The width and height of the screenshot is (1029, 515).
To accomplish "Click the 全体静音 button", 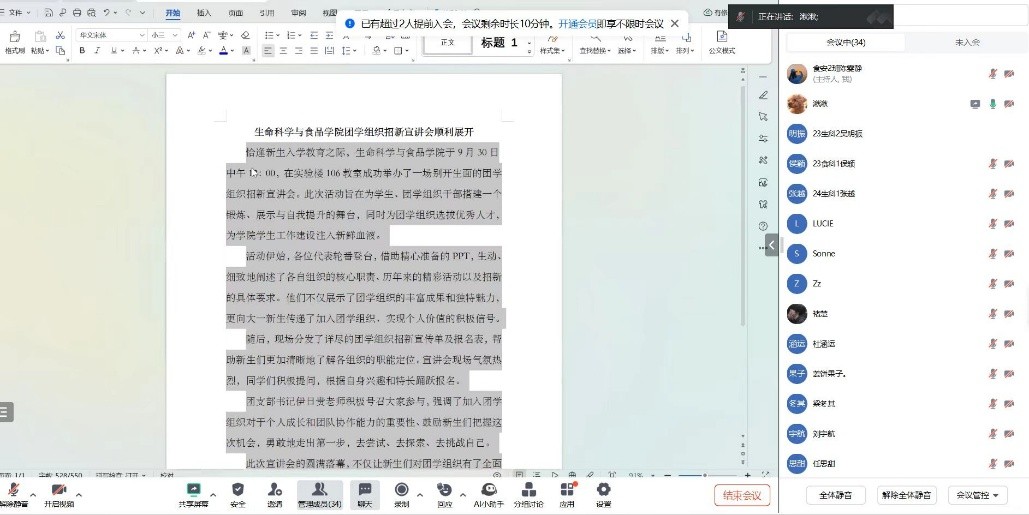I will click(835, 495).
